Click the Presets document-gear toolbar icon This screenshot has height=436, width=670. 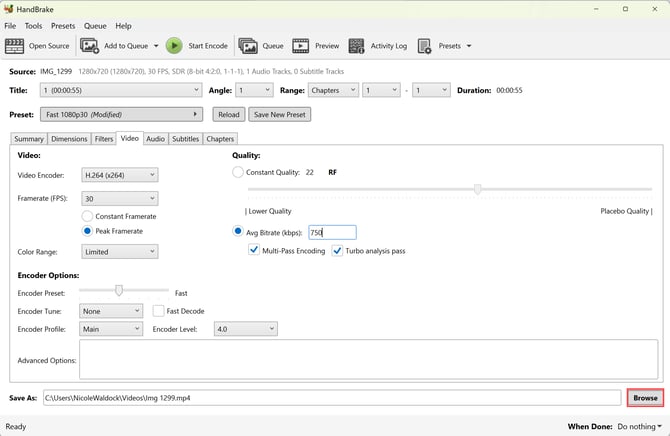[424, 46]
